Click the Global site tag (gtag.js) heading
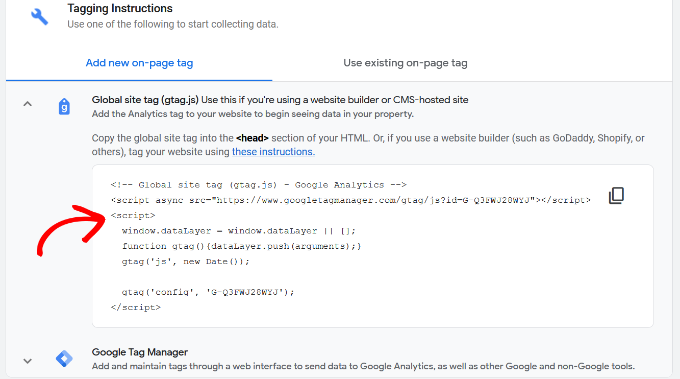 coord(145,100)
